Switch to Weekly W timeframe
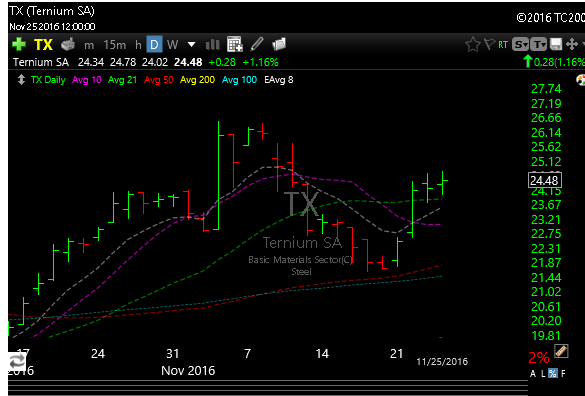Image resolution: width=585 pixels, height=396 pixels. tap(172, 45)
